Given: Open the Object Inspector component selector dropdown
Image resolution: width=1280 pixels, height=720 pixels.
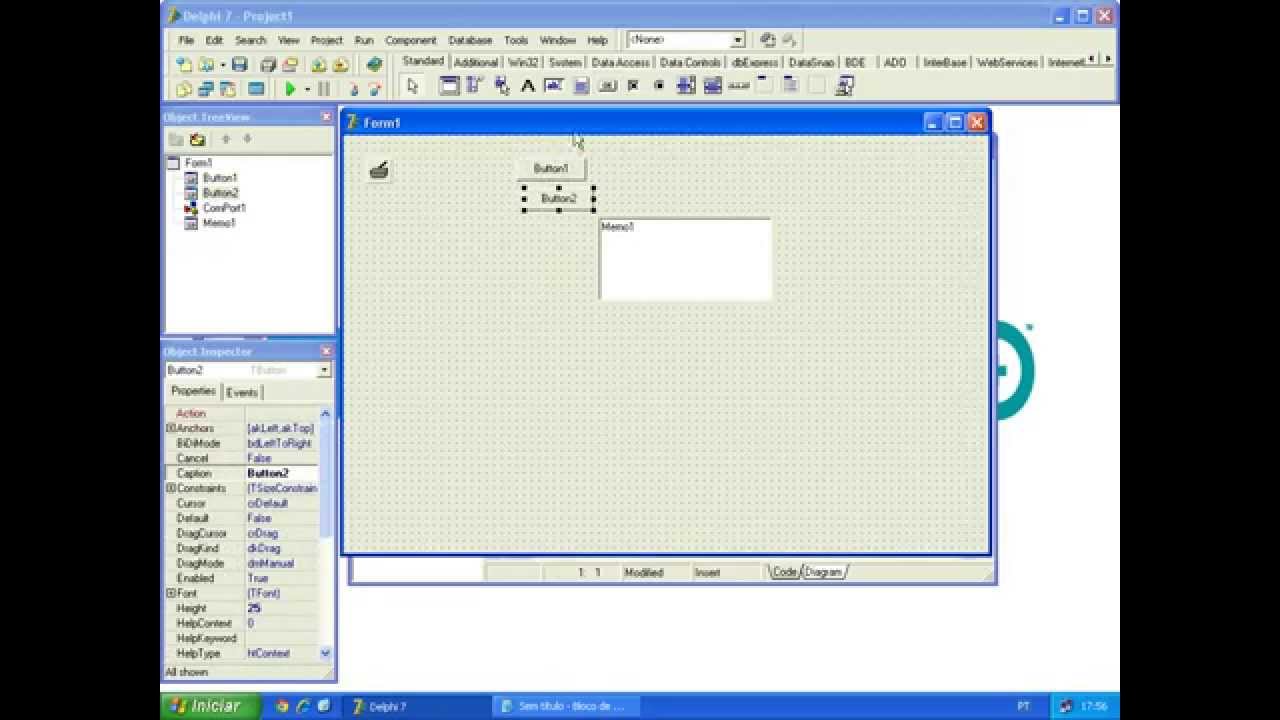Looking at the screenshot, I should click(324, 370).
